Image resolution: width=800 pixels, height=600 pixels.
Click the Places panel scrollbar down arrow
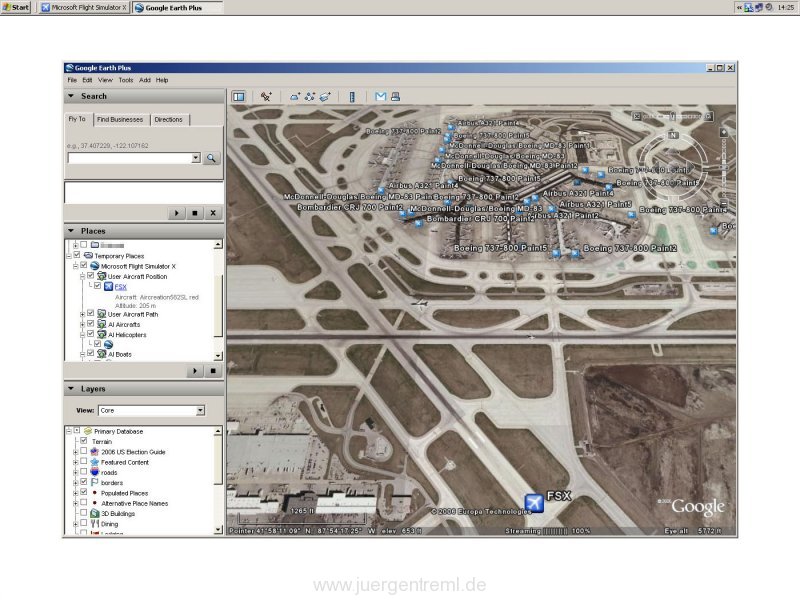click(218, 356)
